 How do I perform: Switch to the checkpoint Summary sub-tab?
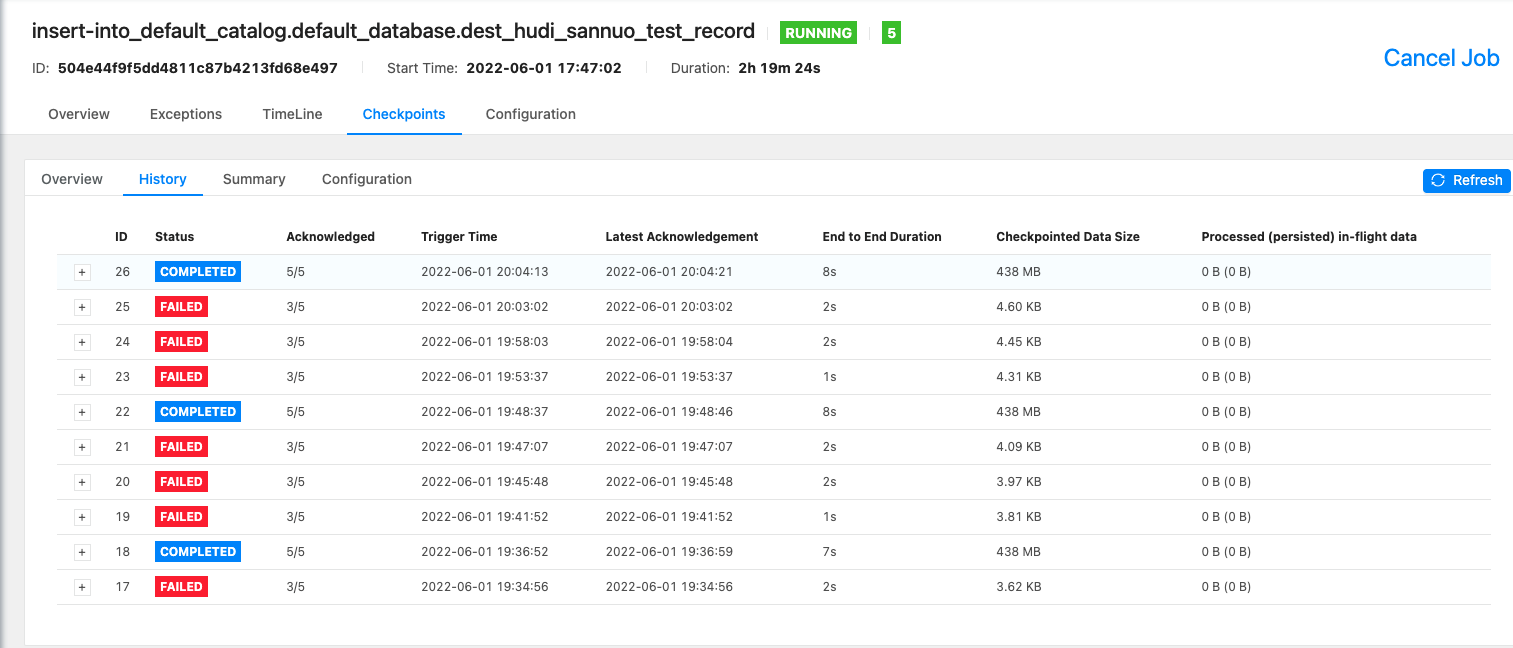(254, 179)
